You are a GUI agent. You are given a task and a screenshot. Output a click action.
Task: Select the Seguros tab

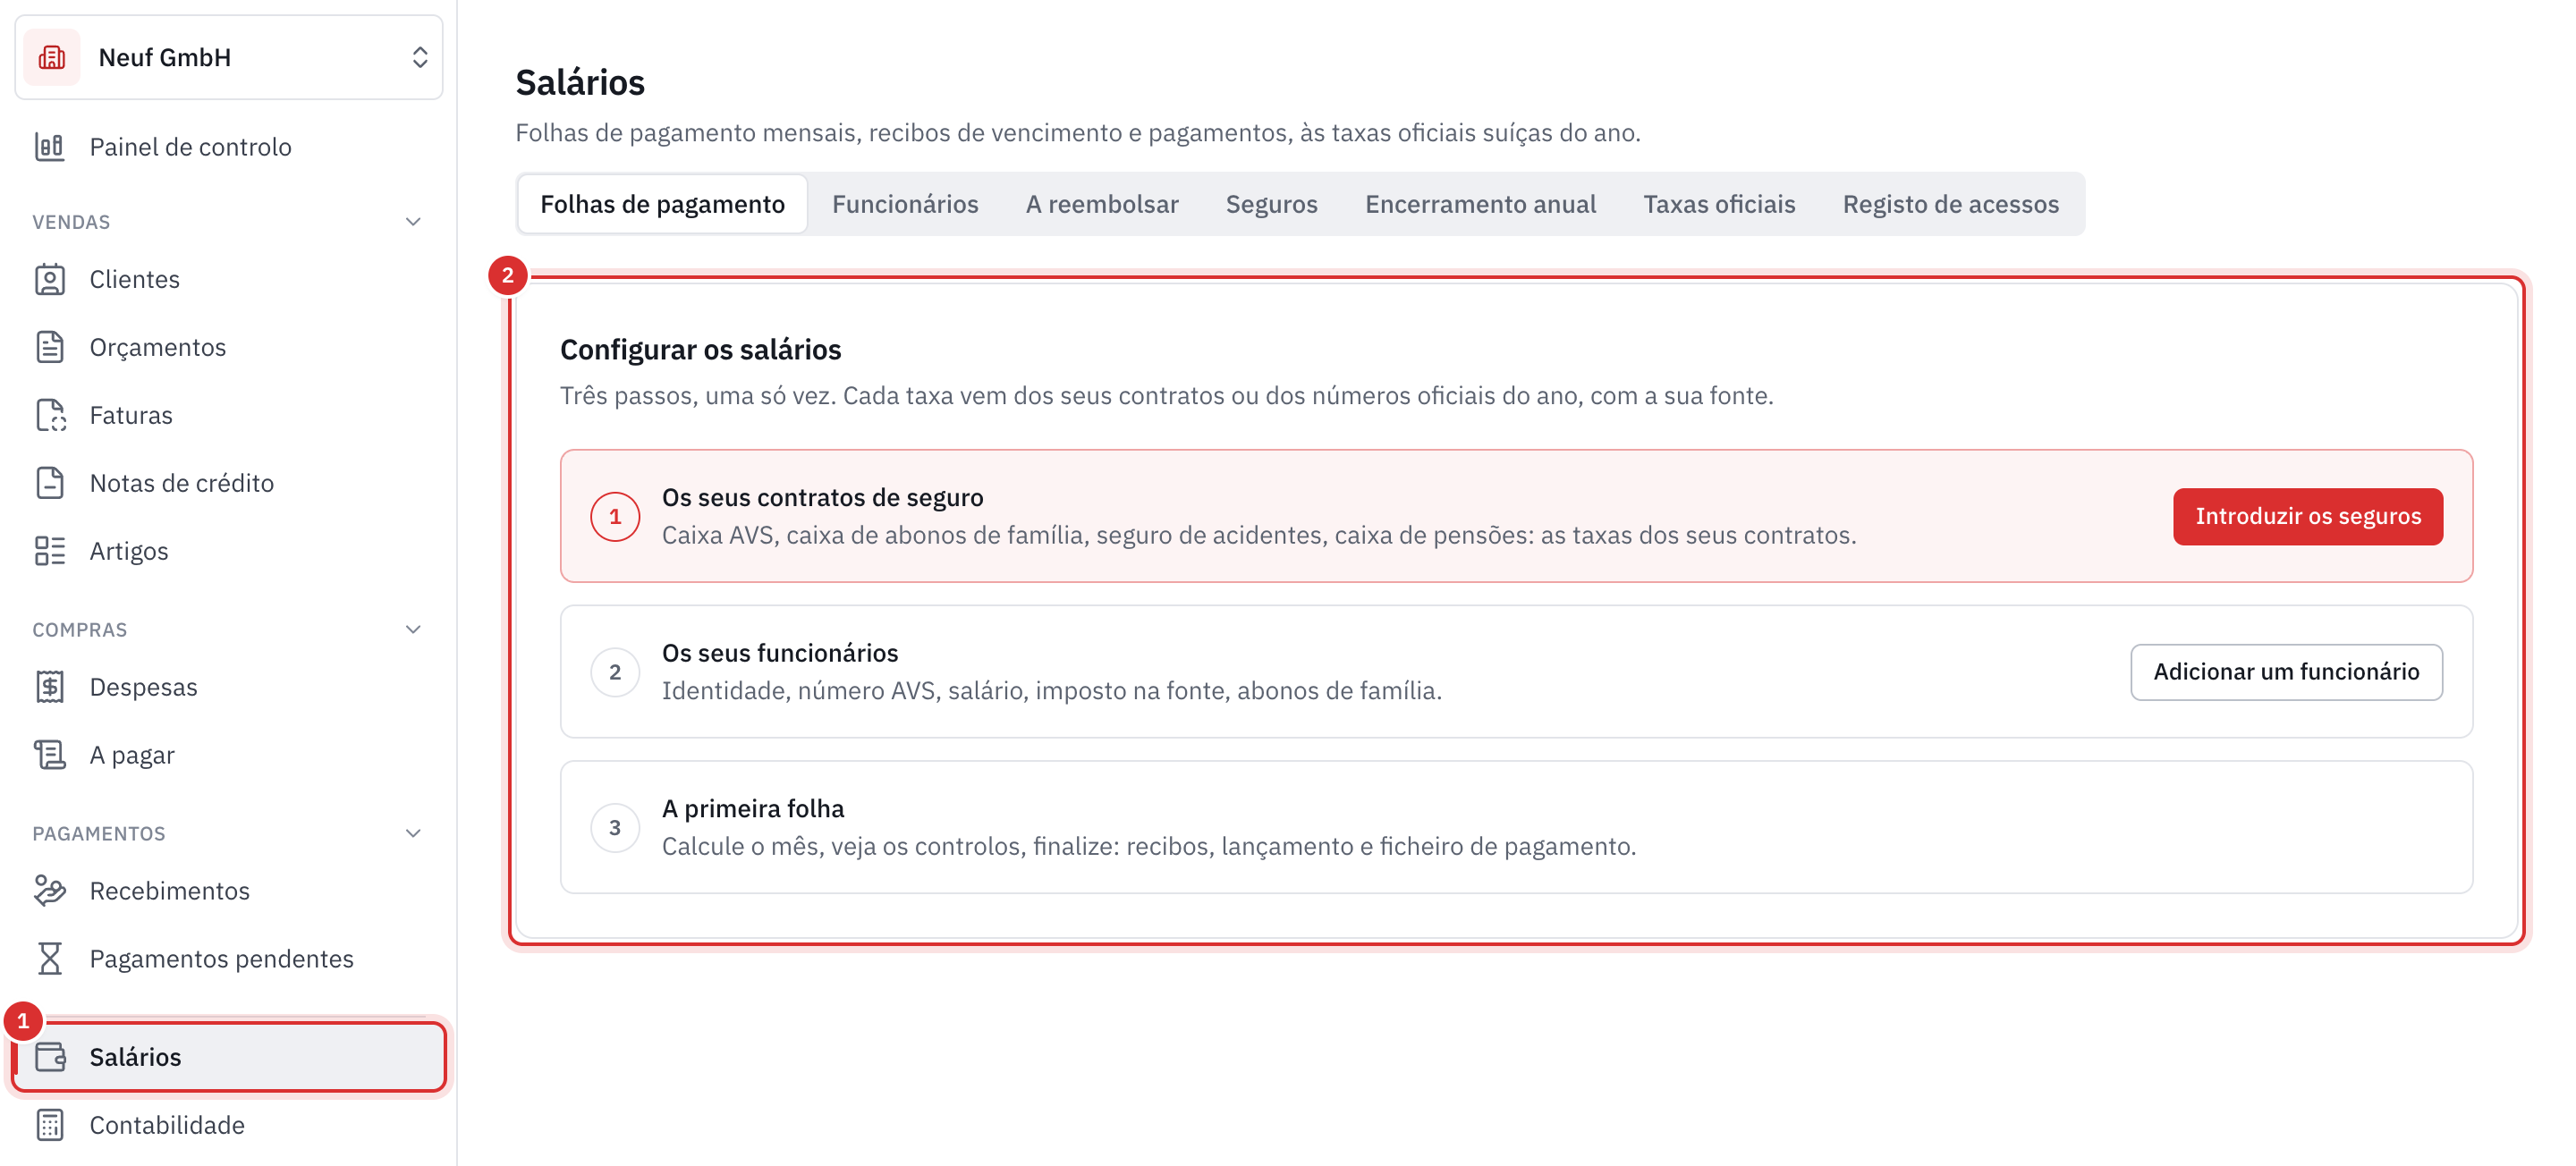[x=1271, y=204]
